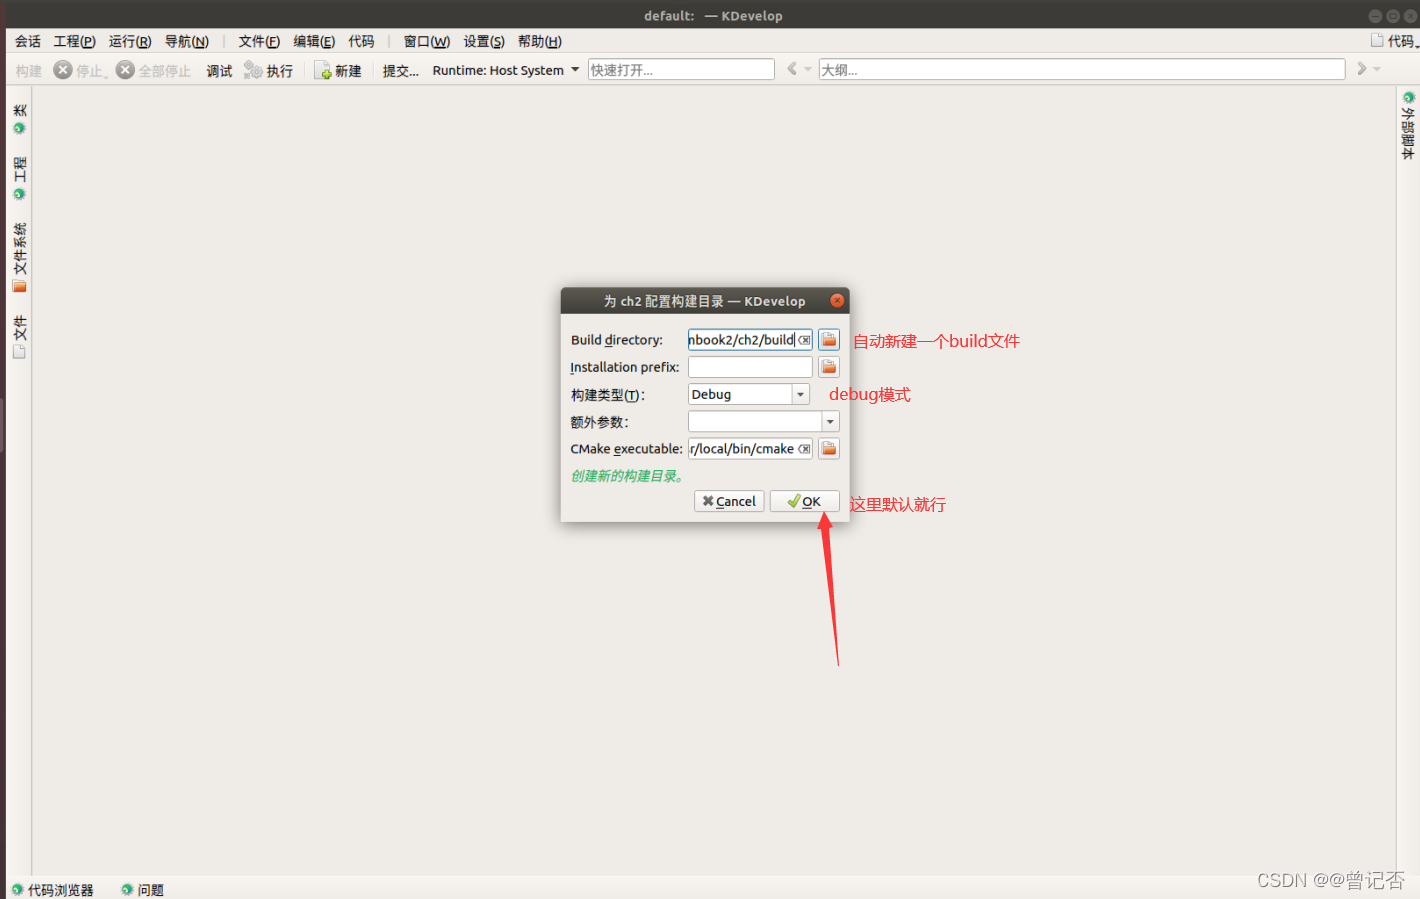1420x899 pixels.
Task: Click the CMake executable path field
Action: pyautogui.click(x=742, y=449)
